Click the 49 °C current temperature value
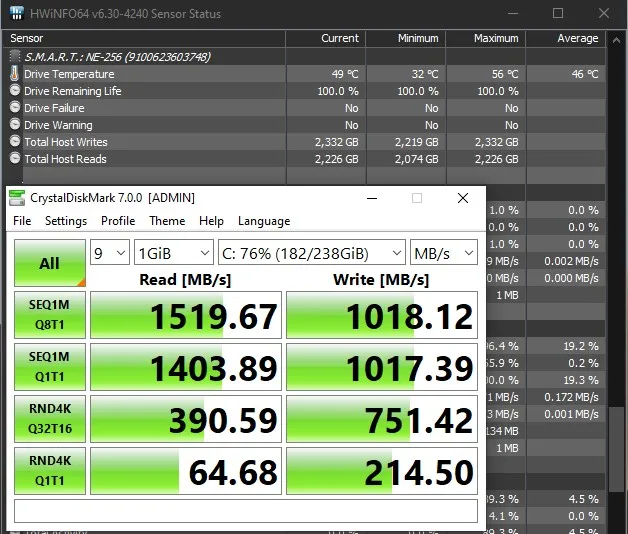This screenshot has height=534, width=628. click(345, 74)
